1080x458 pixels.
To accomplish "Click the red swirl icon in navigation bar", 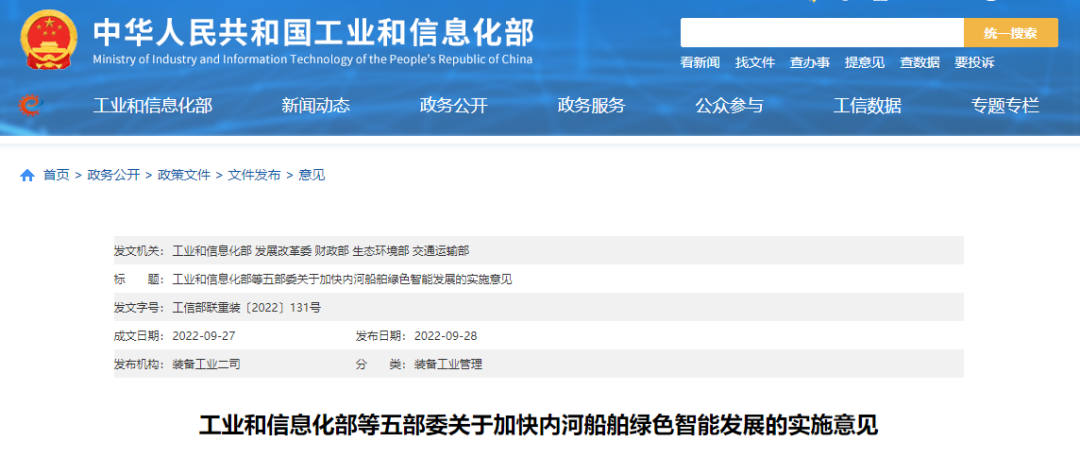I will click(x=30, y=105).
